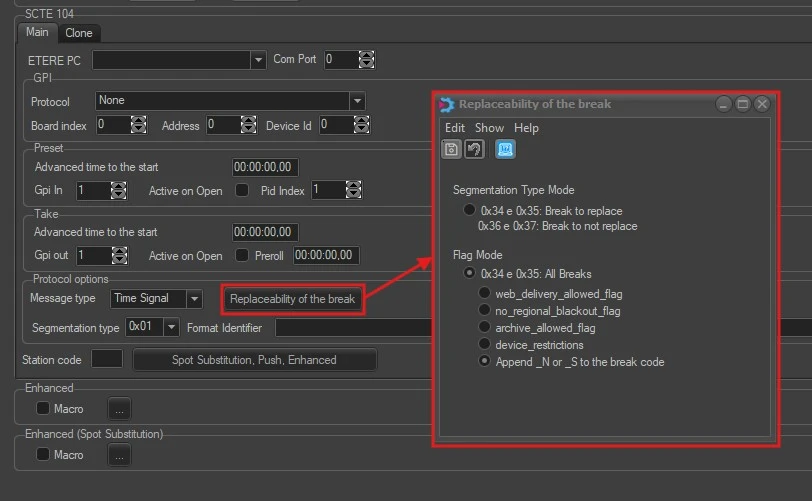Click the Replaceability of the break button
Screen dimensions: 812x501
click(x=292, y=299)
